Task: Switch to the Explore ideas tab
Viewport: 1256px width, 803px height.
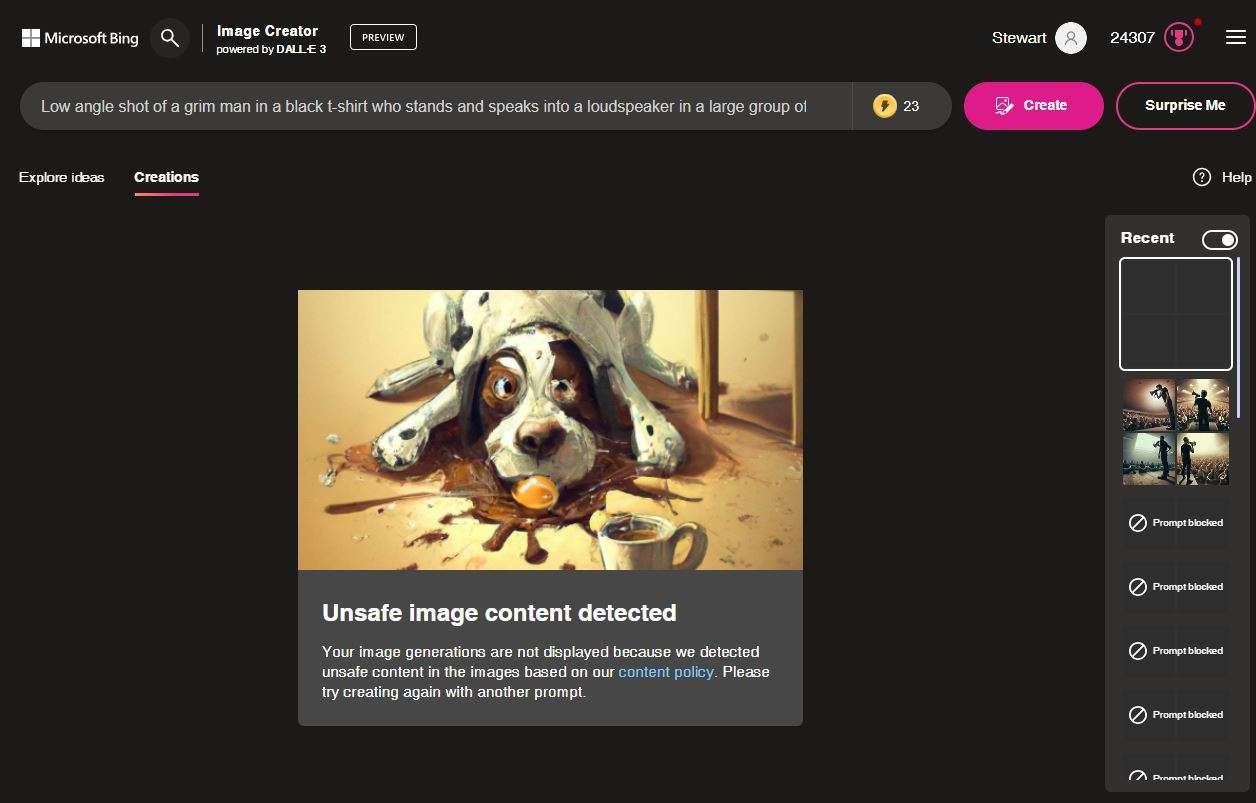Action: pos(61,177)
